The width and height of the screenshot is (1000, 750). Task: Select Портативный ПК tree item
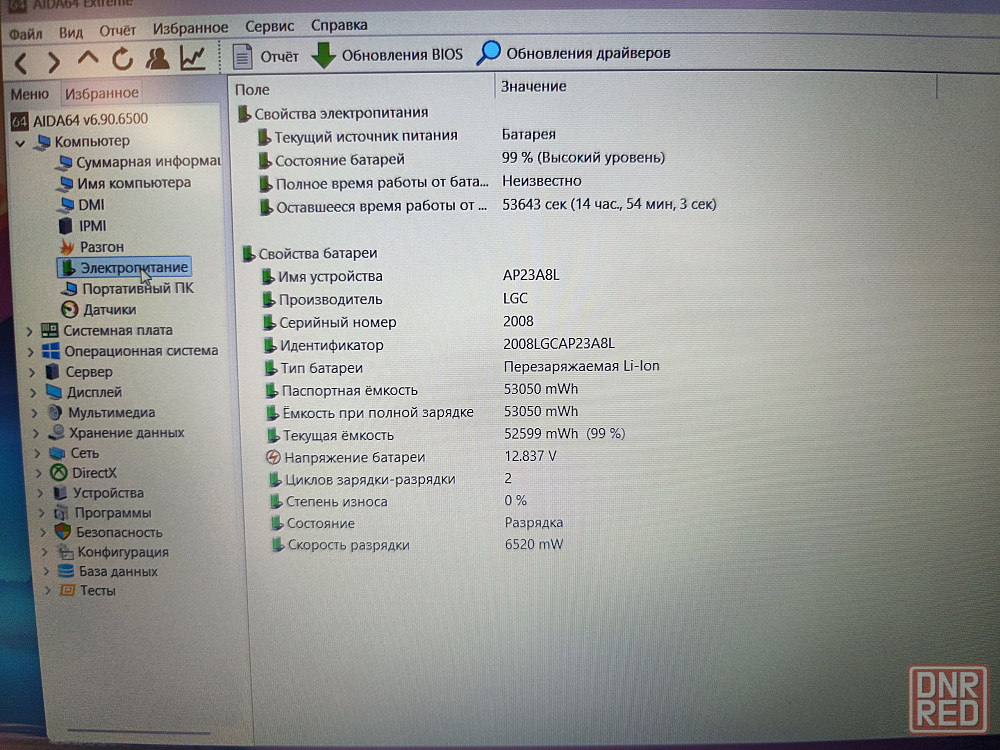[x=138, y=288]
